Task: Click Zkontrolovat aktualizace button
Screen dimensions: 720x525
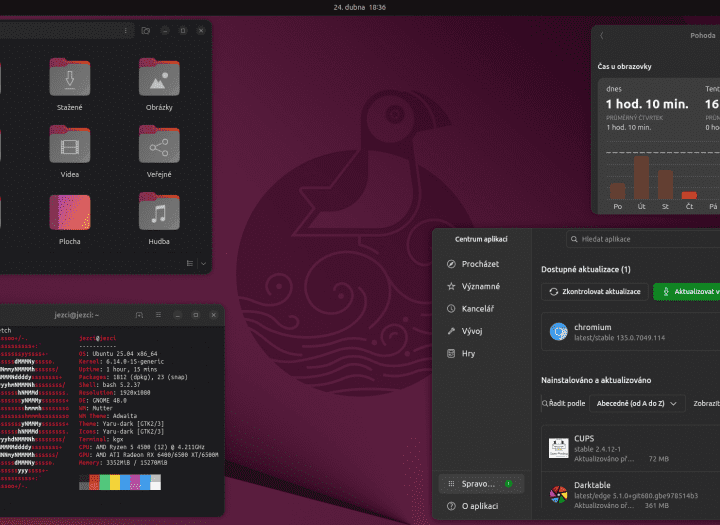Action: [x=594, y=291]
